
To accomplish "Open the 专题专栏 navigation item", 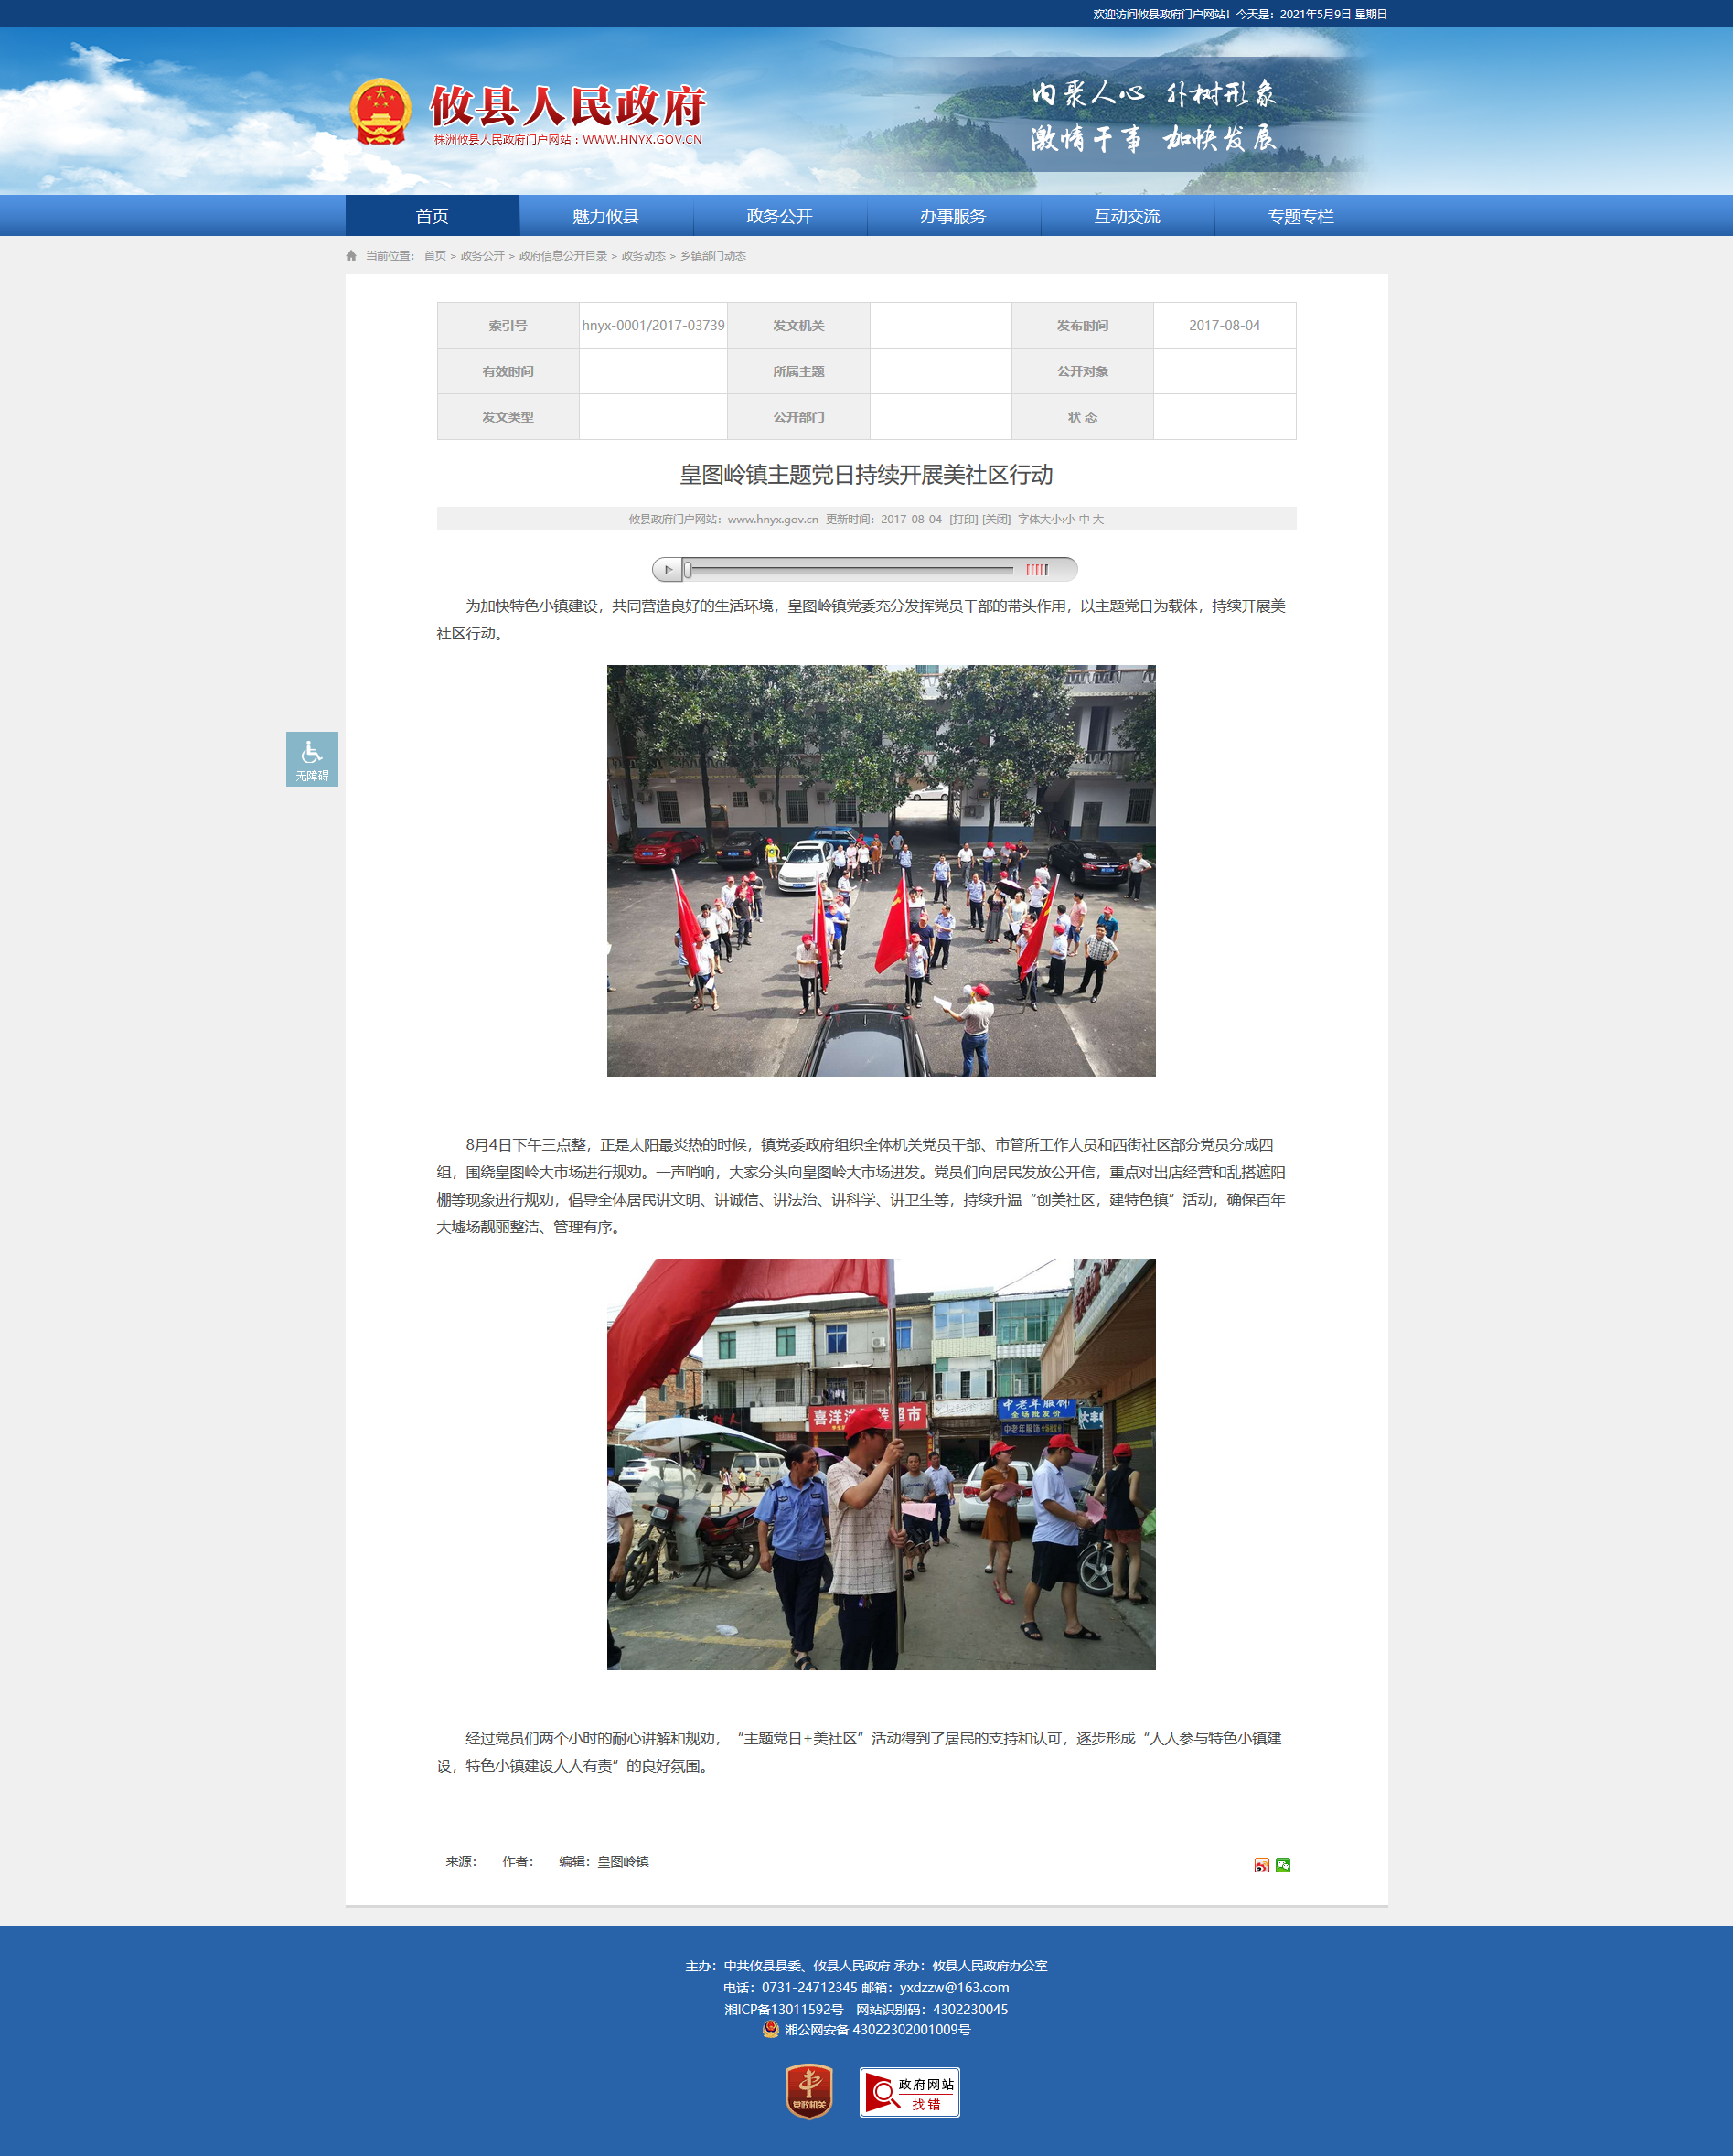I will 1301,216.
